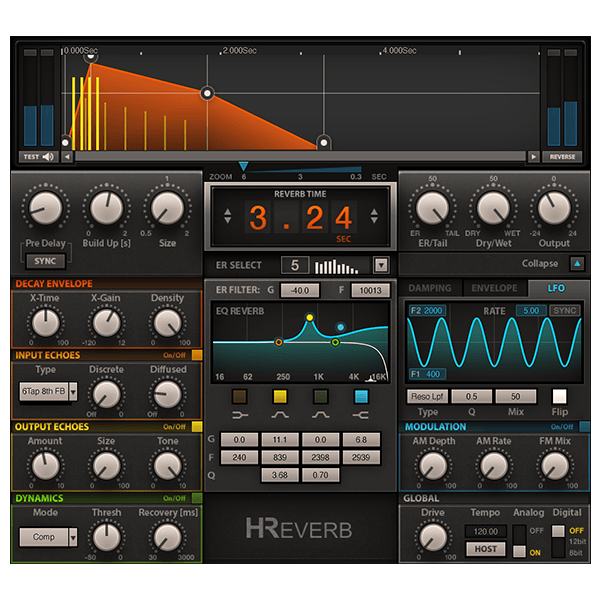600x600 pixels.
Task: Click the yellow EQ node at the peak
Action: click(310, 318)
